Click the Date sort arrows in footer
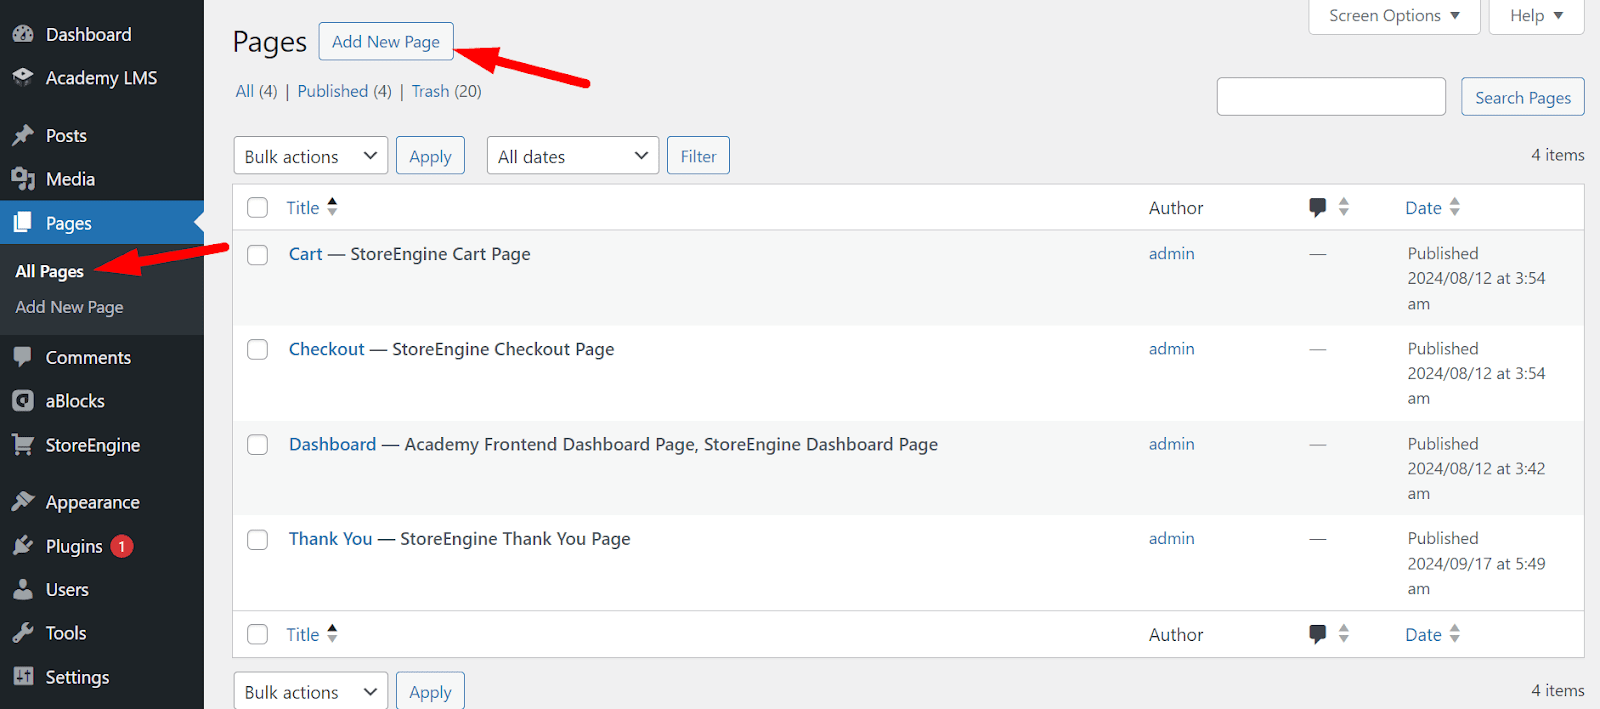This screenshot has width=1600, height=709. click(1455, 634)
